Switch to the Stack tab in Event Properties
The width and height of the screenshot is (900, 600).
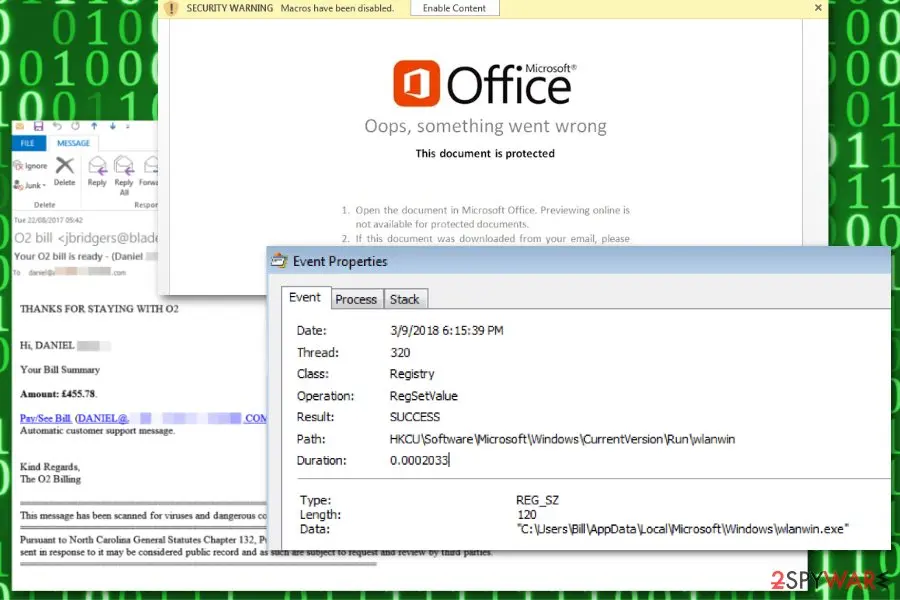(405, 299)
